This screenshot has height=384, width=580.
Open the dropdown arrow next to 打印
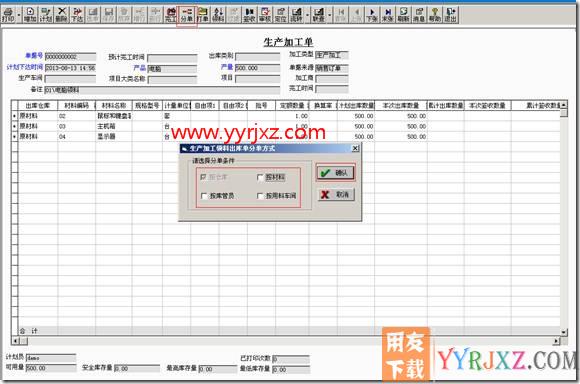18,15
